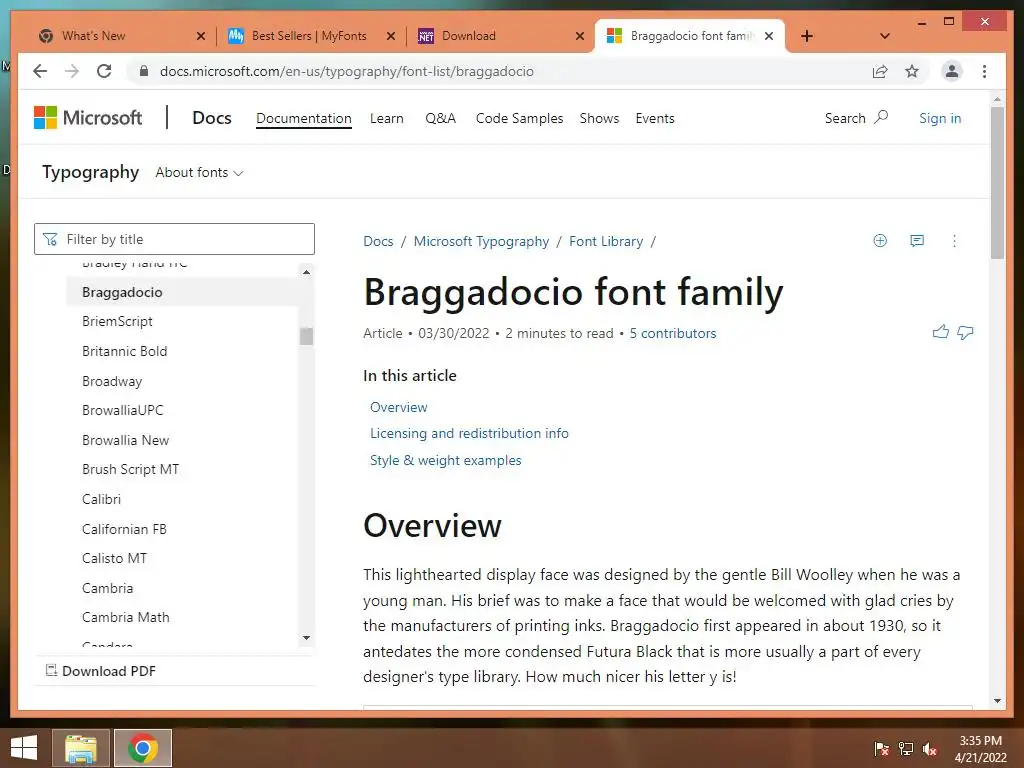Click the Sign in link
The height and width of the screenshot is (768, 1024).
[x=940, y=118]
